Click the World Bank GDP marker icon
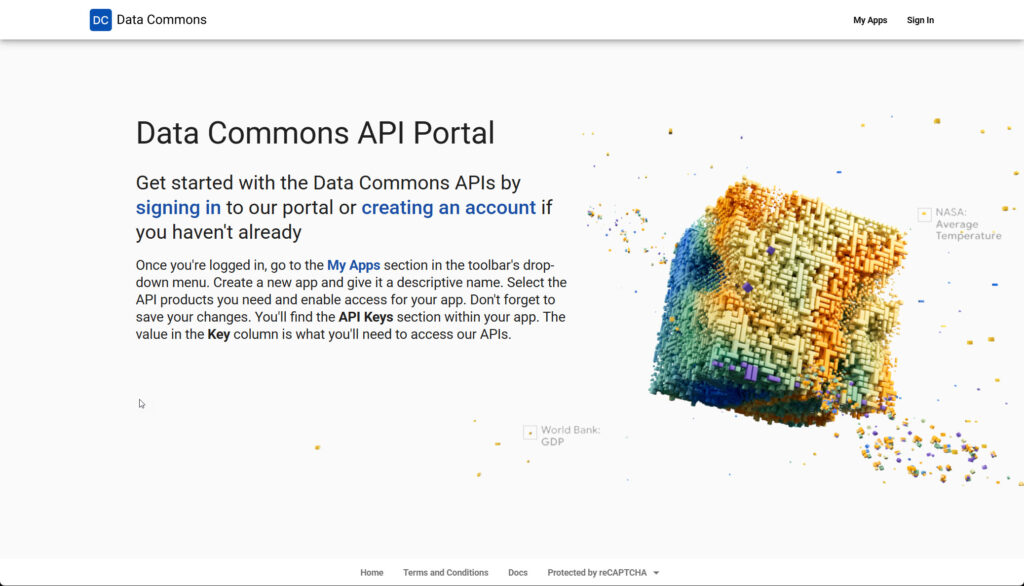This screenshot has width=1024, height=586. pyautogui.click(x=529, y=431)
